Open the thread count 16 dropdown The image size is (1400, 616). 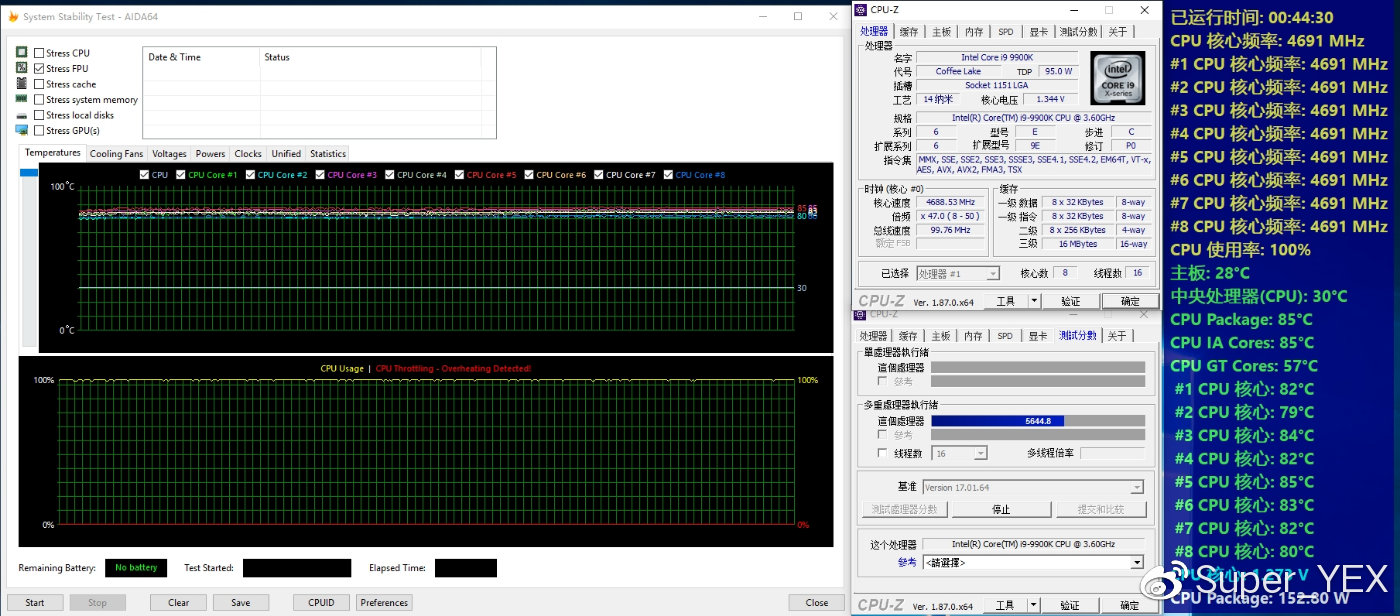click(959, 453)
